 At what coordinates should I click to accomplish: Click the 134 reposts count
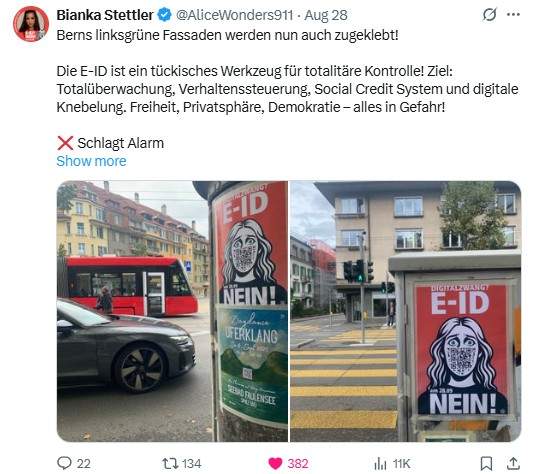(x=192, y=464)
